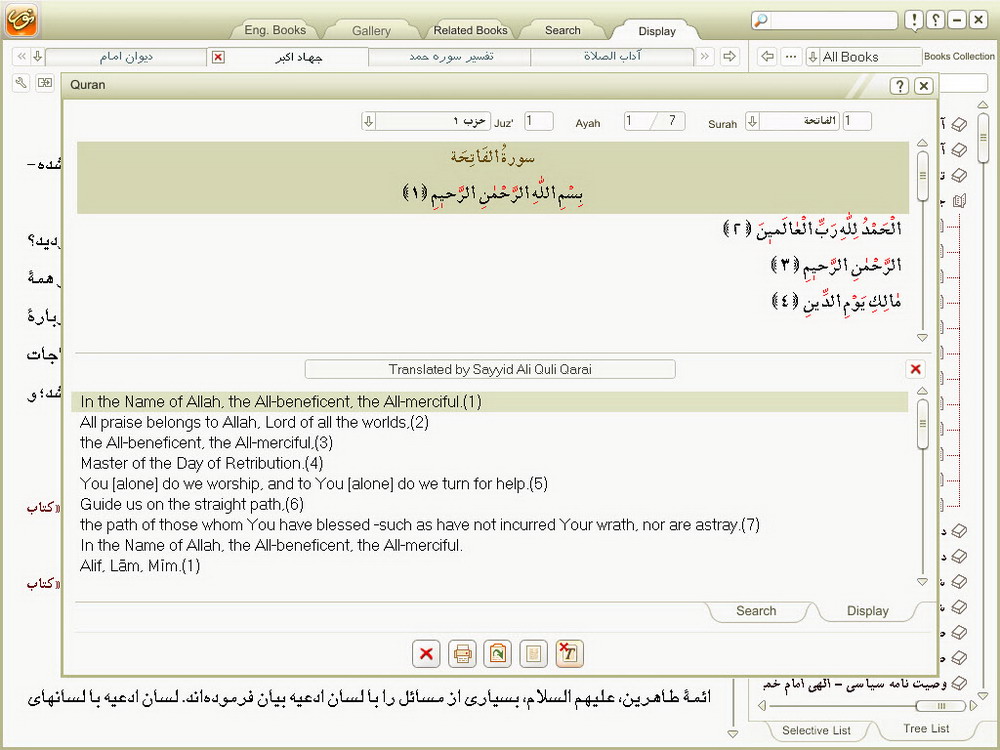1000x750 pixels.
Task: Click the split view icon beside wrench
Action: click(45, 83)
